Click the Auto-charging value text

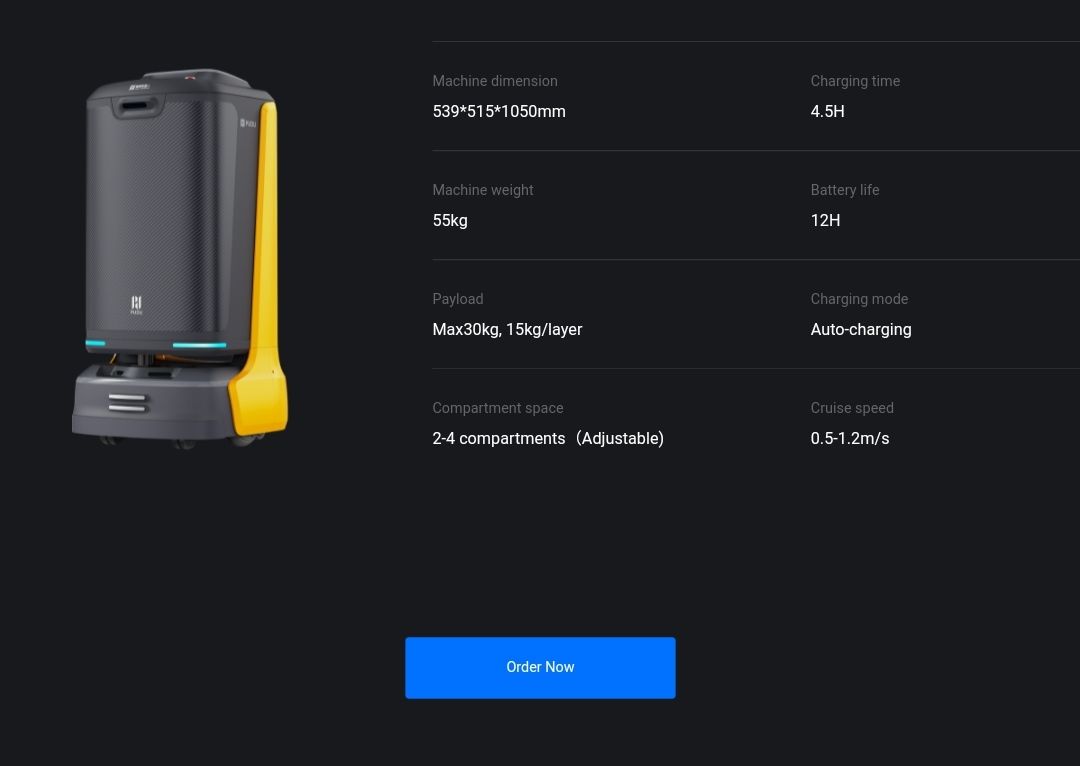pos(861,329)
